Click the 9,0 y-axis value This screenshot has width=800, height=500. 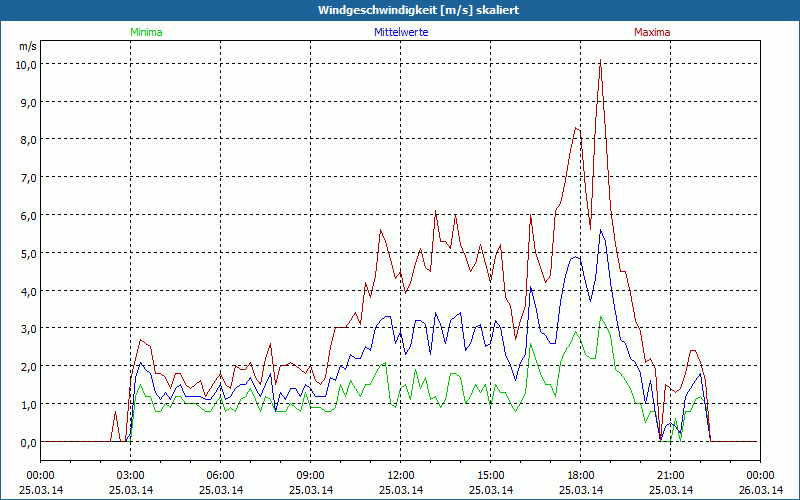[29, 102]
